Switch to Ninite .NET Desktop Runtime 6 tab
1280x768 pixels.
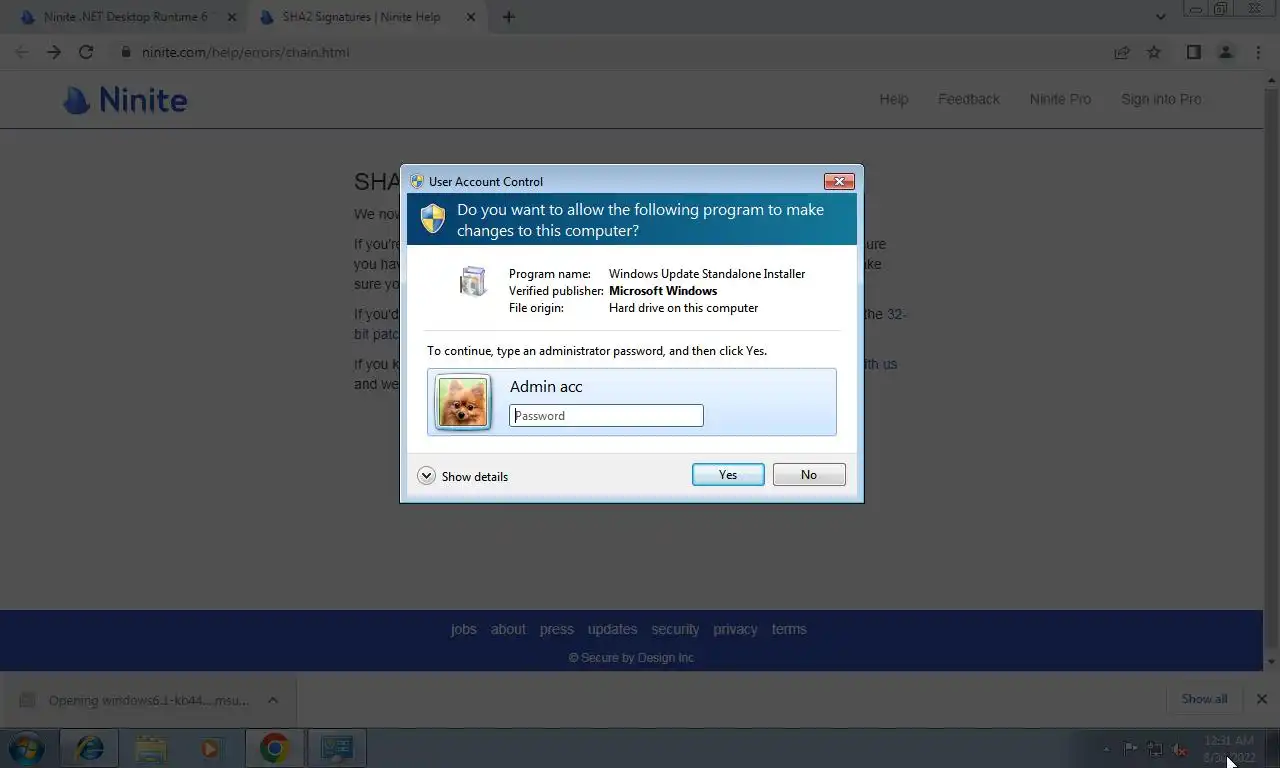[x=126, y=17]
